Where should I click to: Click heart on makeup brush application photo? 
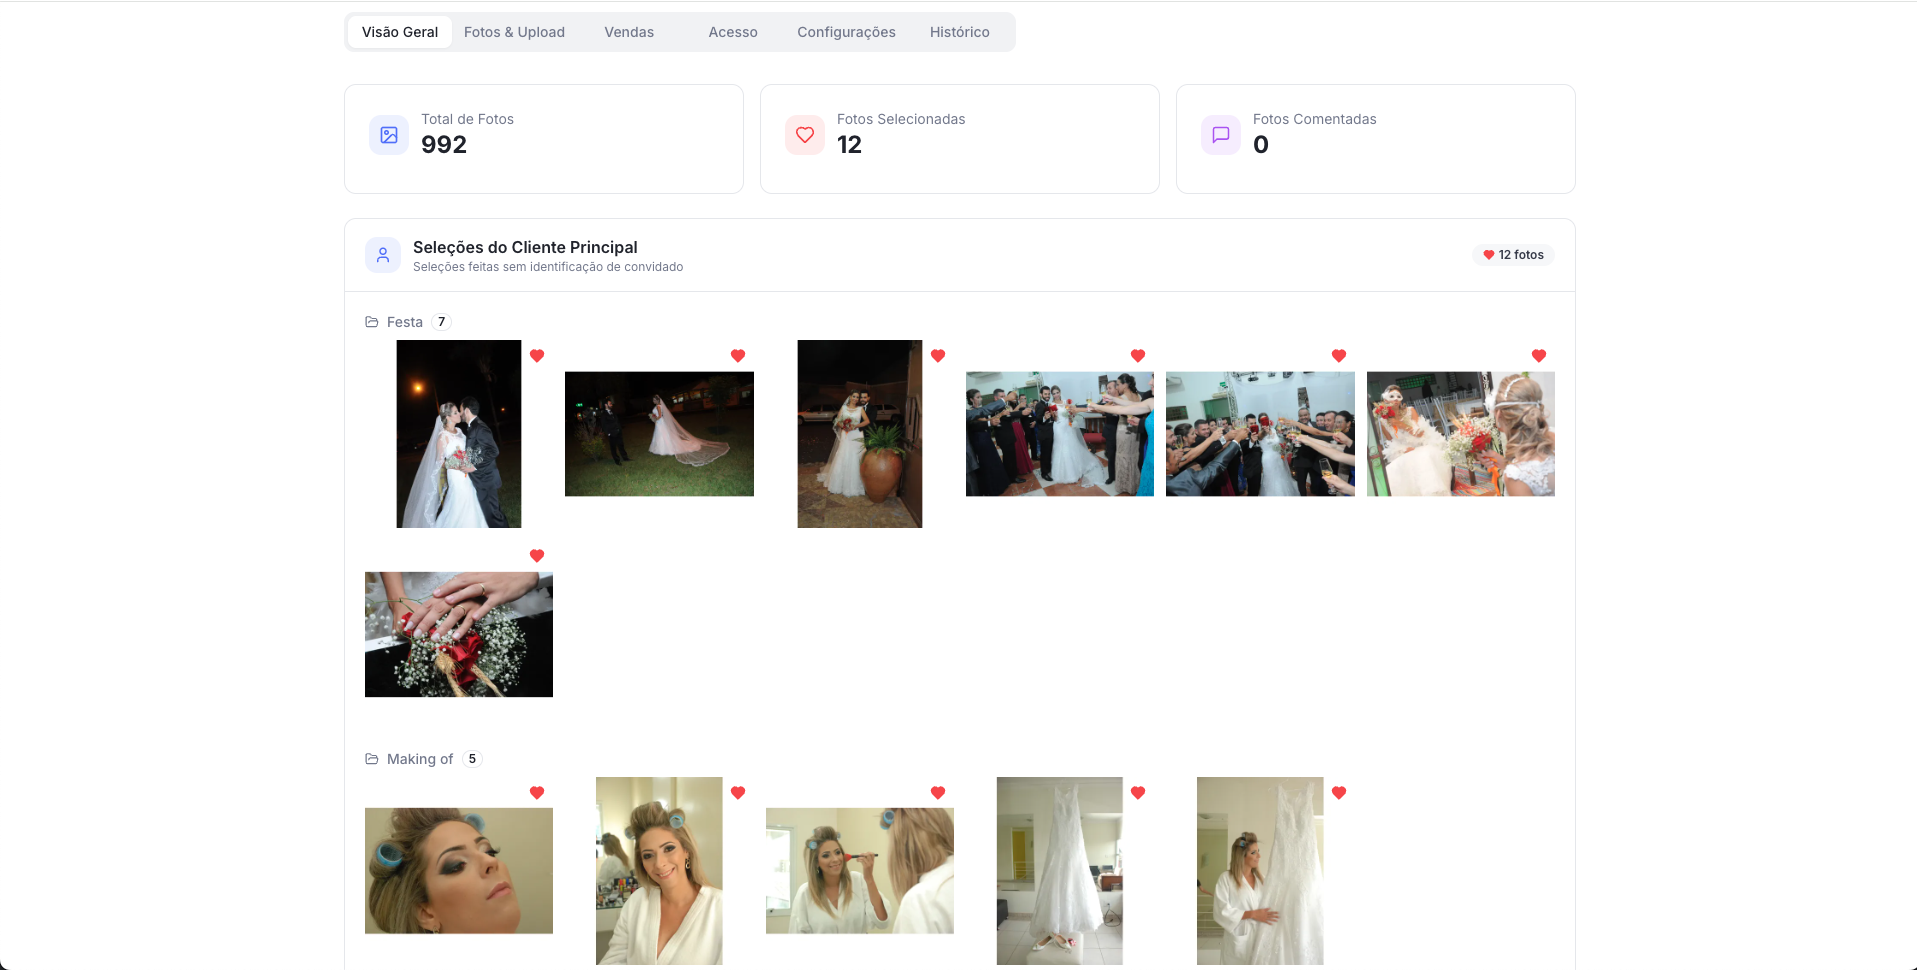pyautogui.click(x=938, y=793)
